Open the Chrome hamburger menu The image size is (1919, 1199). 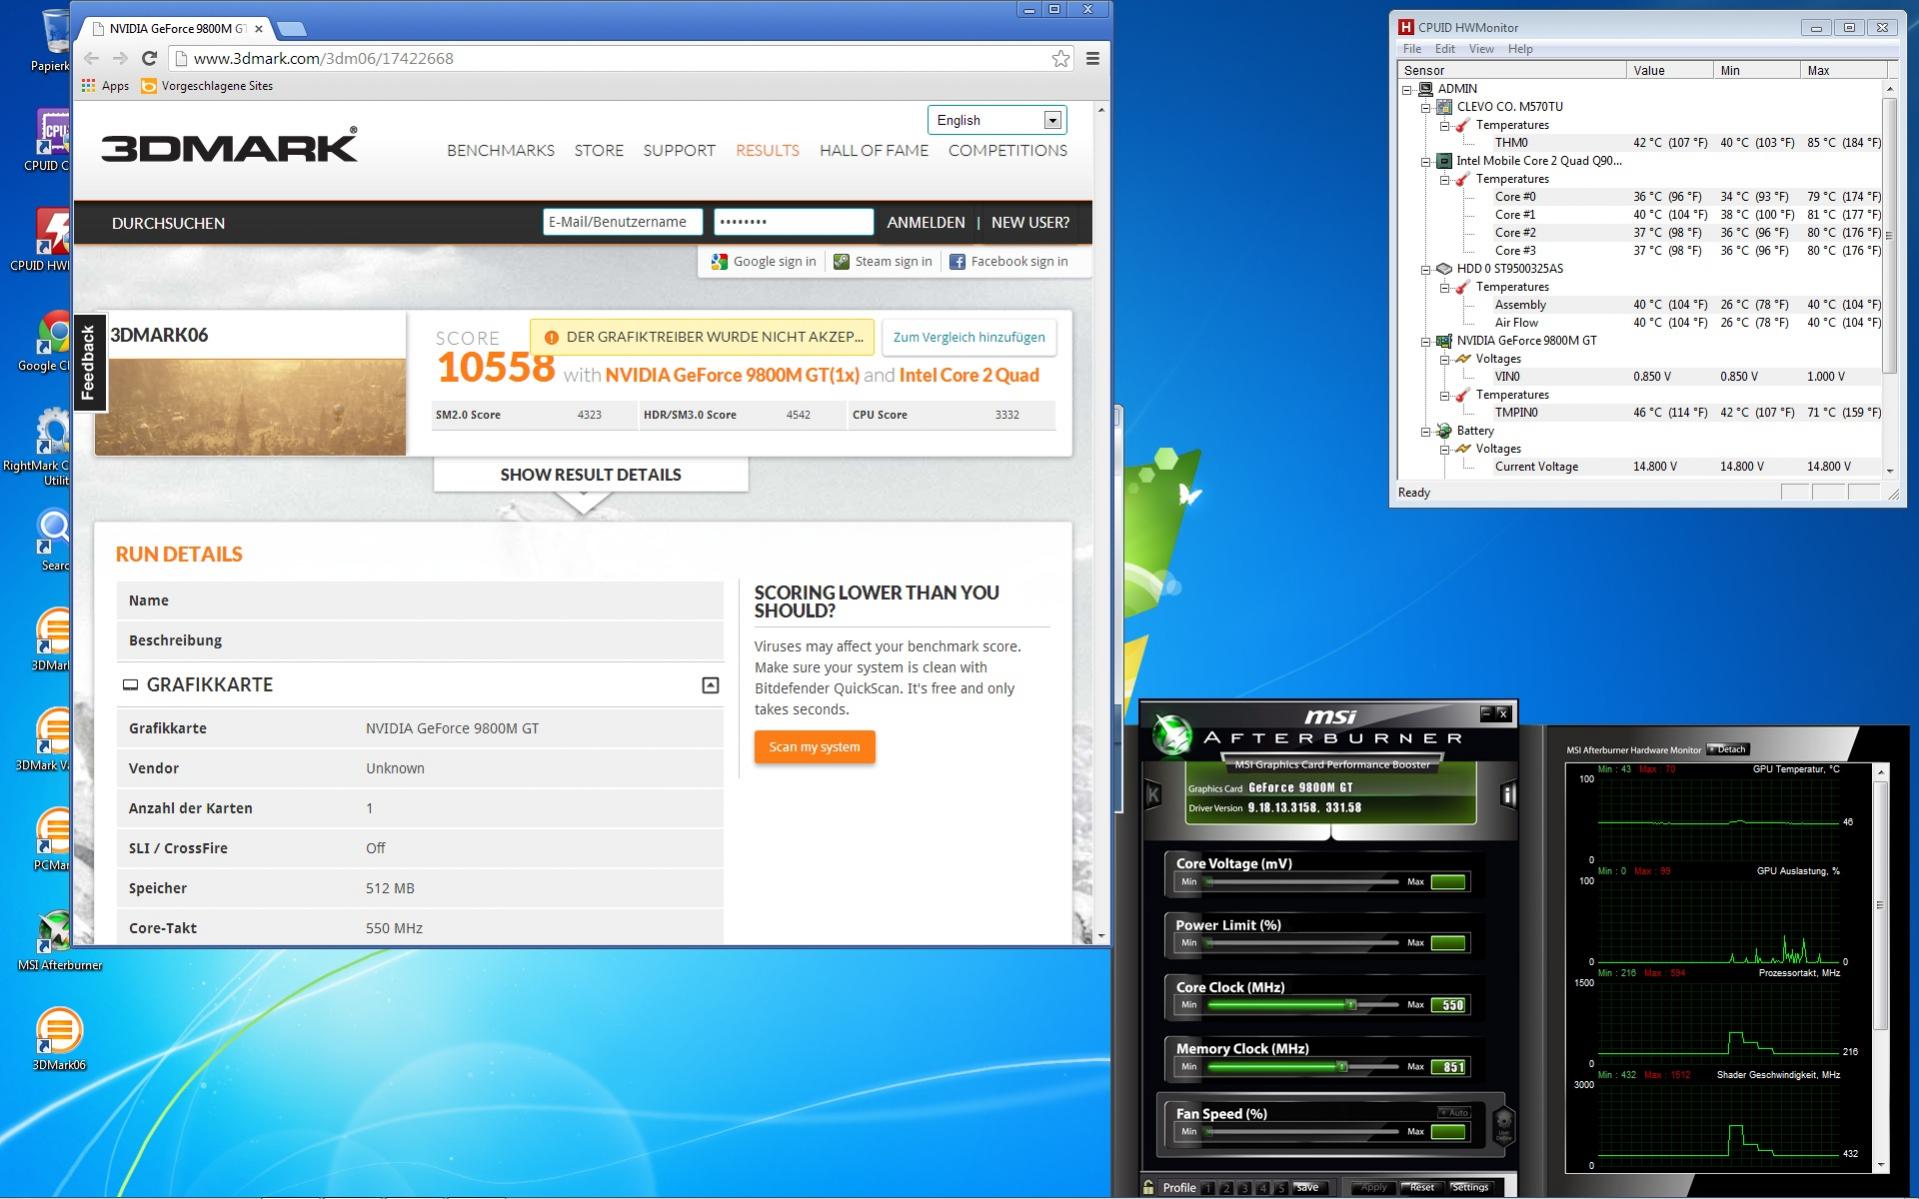[x=1093, y=58]
